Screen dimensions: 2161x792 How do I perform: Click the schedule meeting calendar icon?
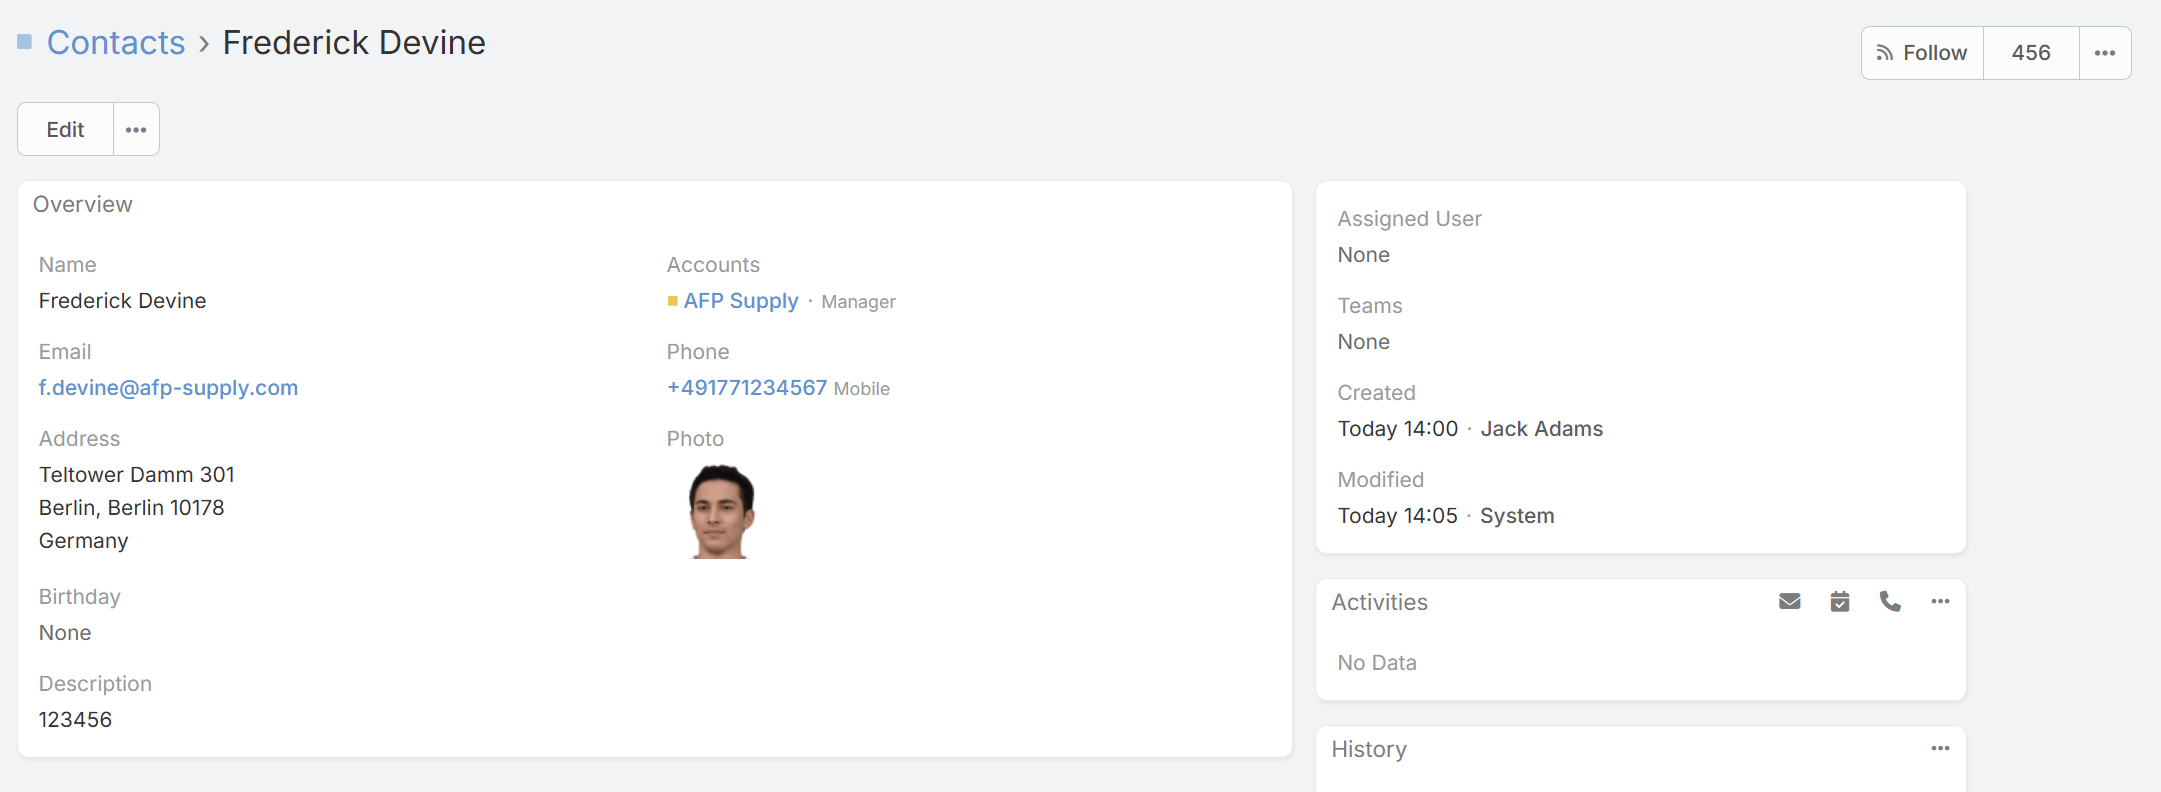tap(1840, 601)
